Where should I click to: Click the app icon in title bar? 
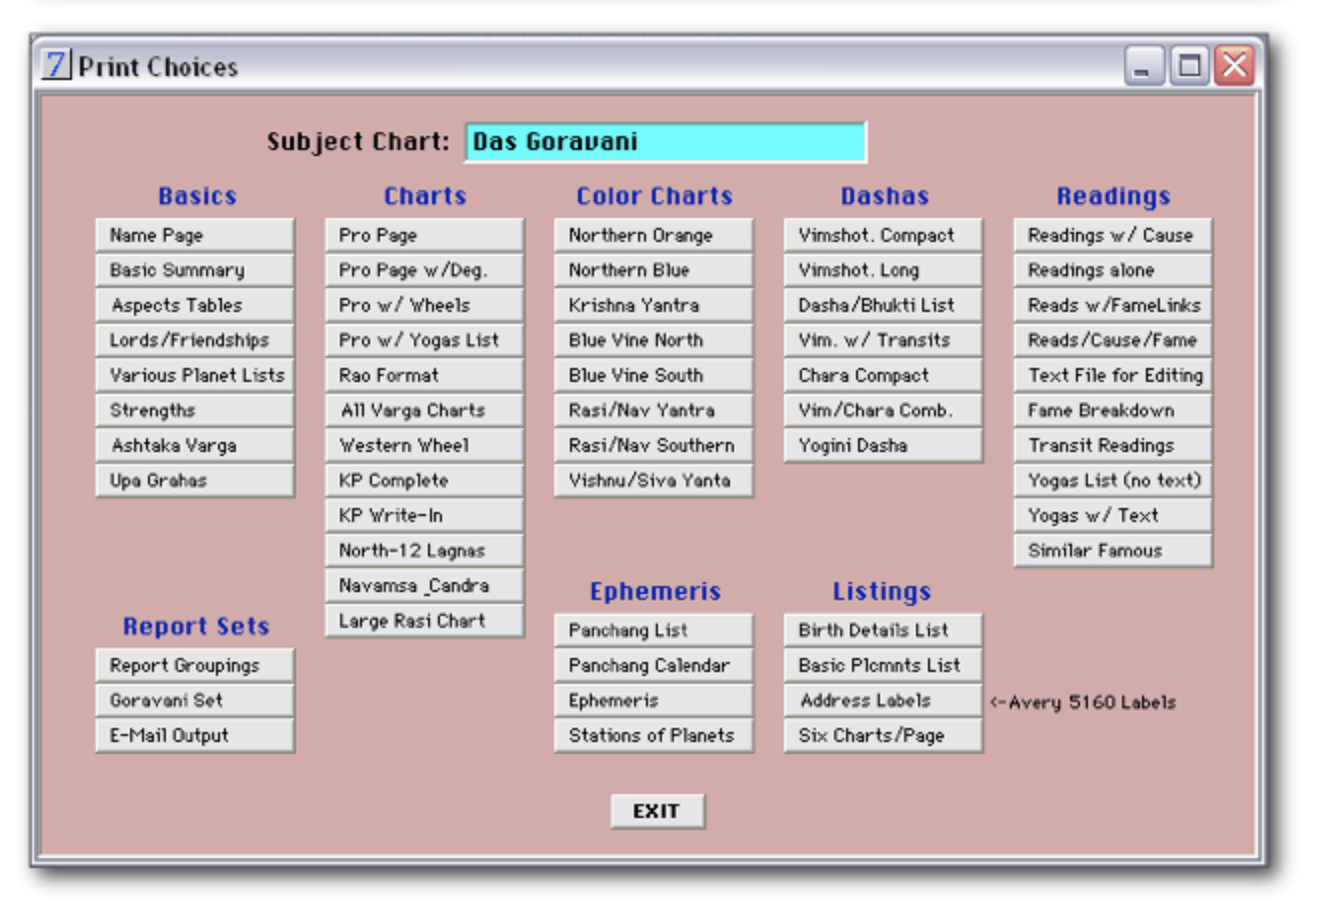pyautogui.click(x=56, y=66)
